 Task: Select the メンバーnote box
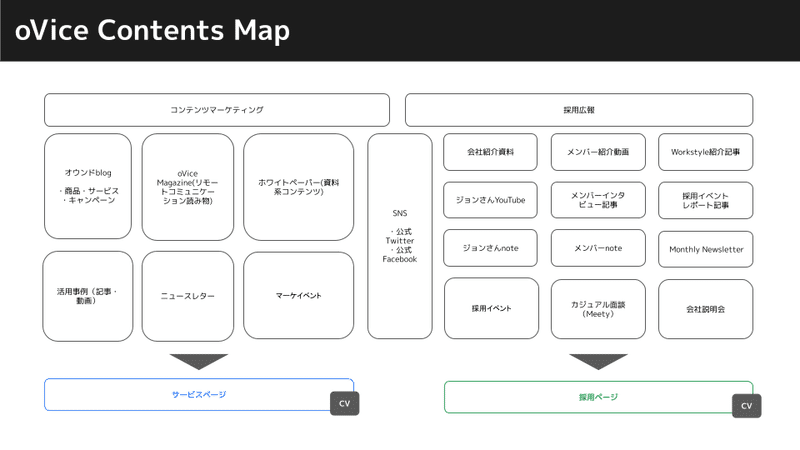pyautogui.click(x=598, y=248)
